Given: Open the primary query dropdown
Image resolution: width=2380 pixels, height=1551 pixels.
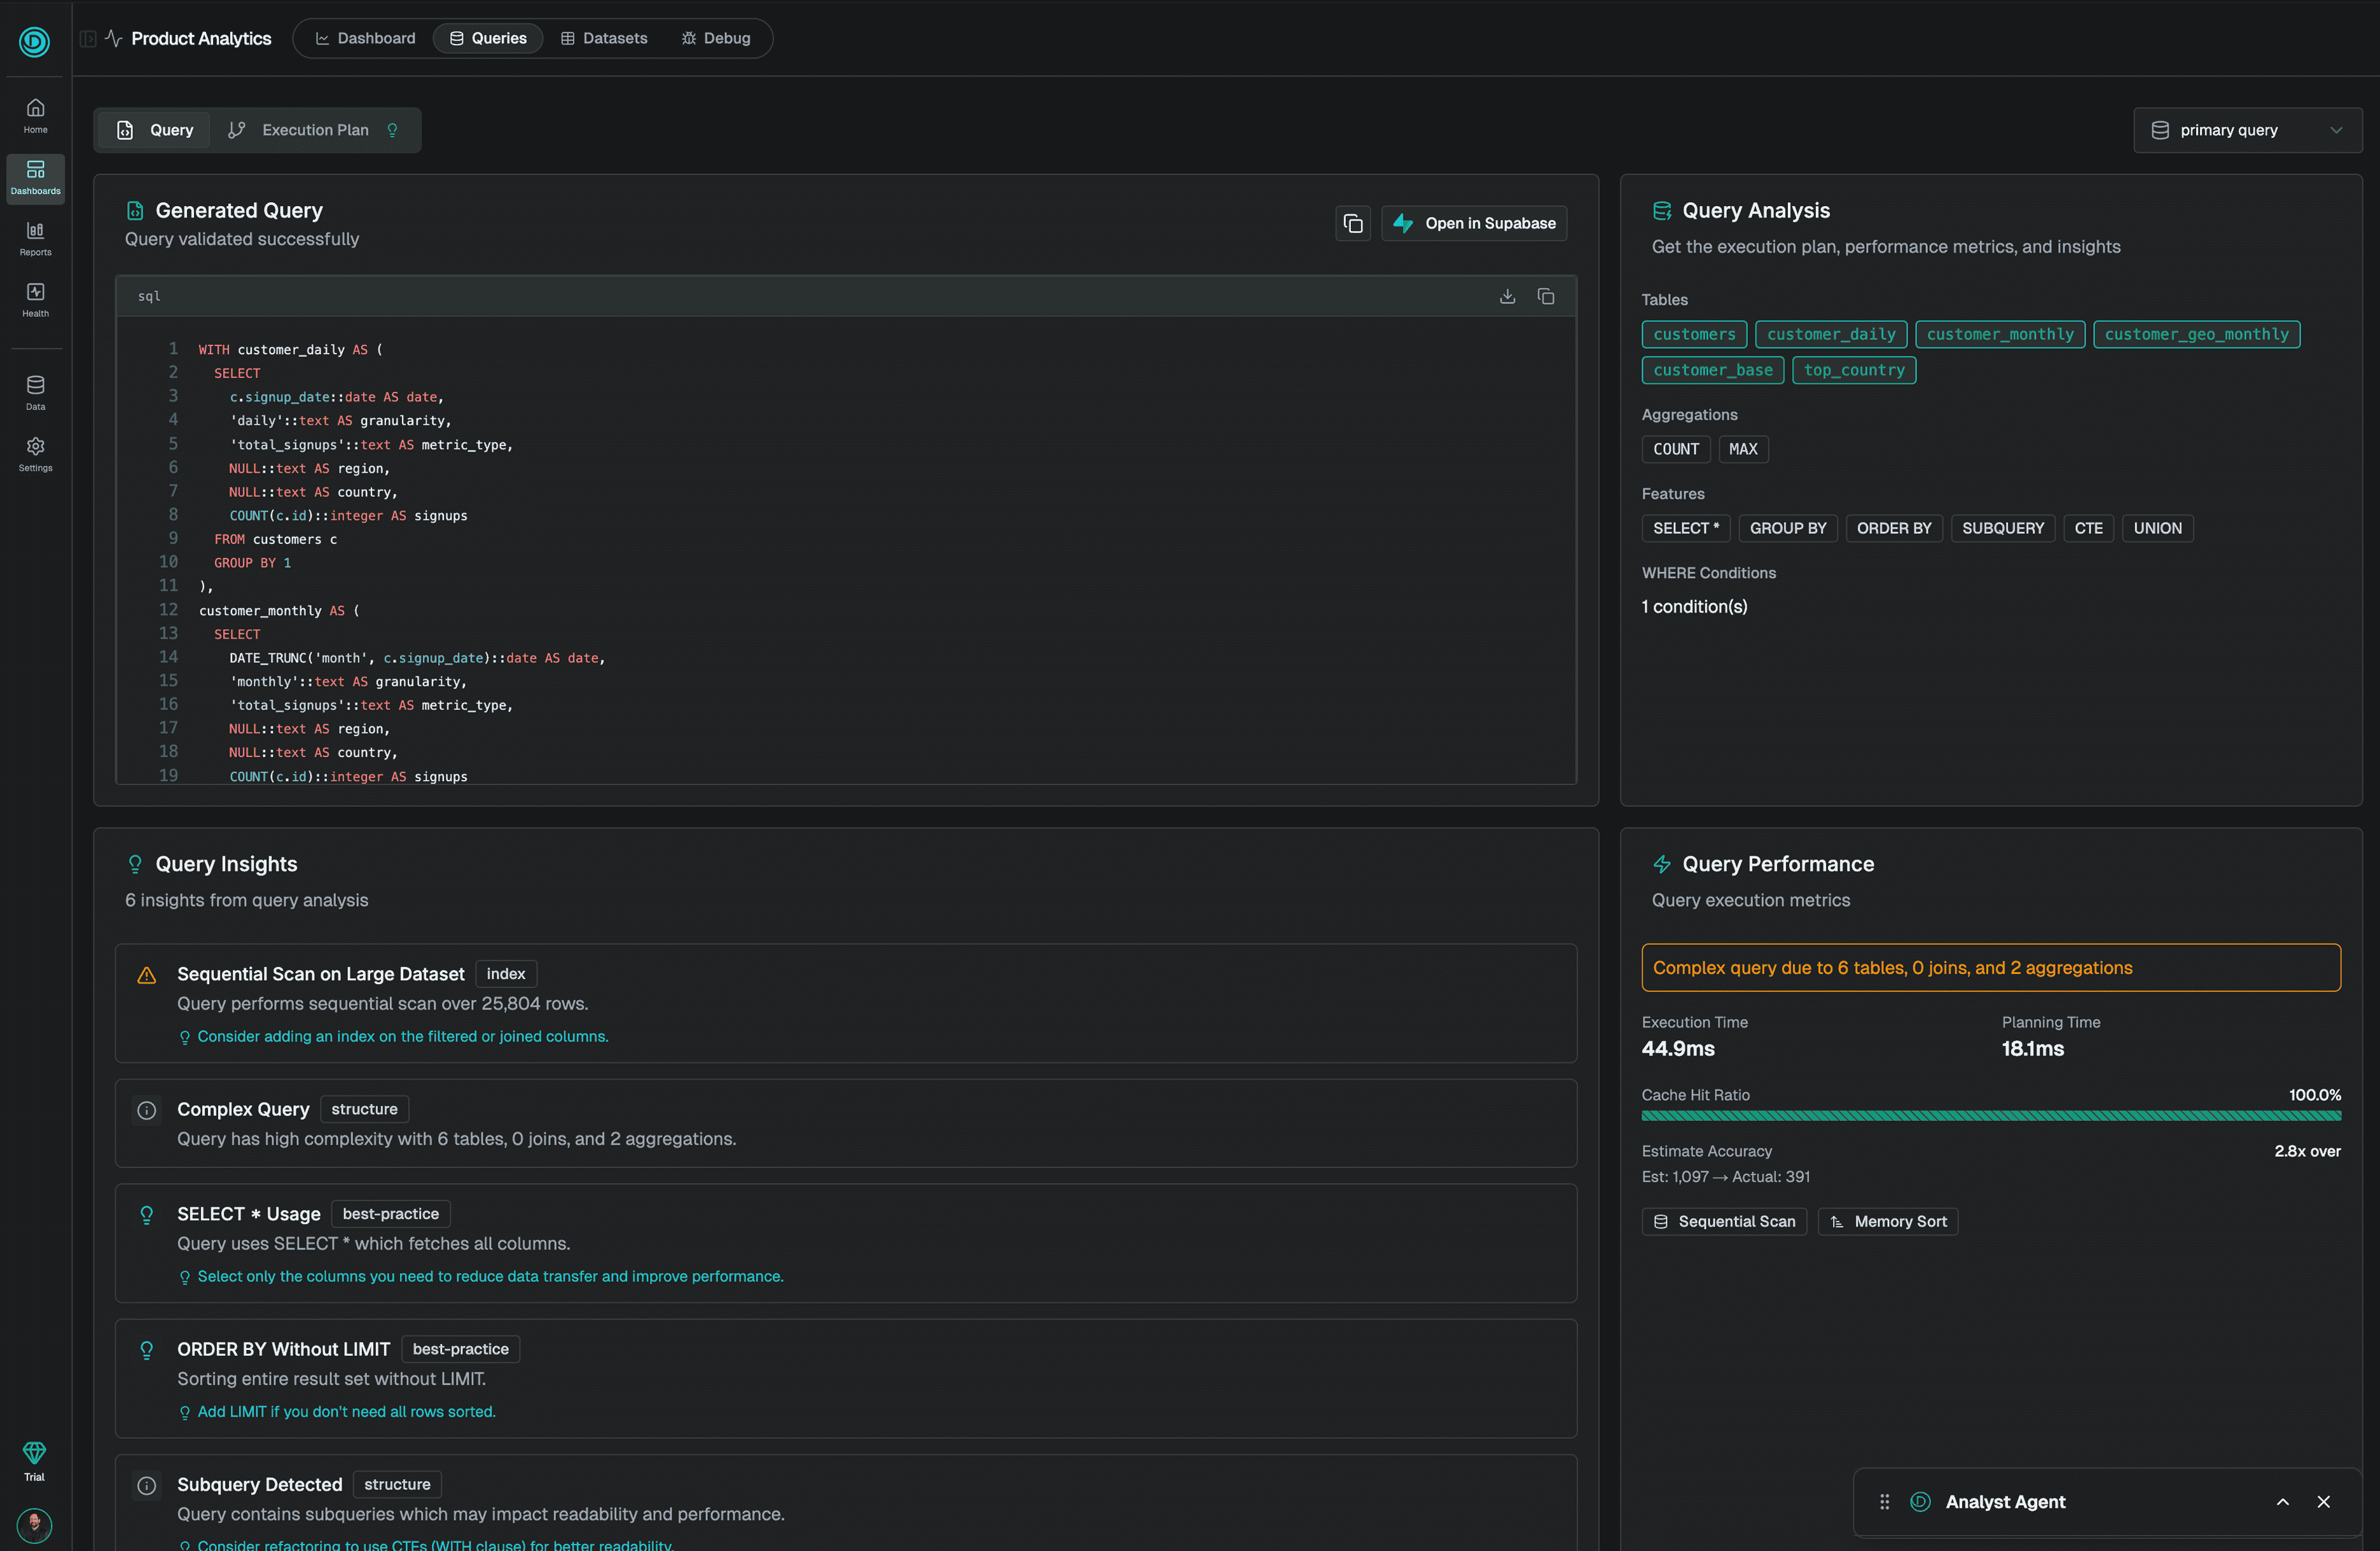Looking at the screenshot, I should point(2247,130).
